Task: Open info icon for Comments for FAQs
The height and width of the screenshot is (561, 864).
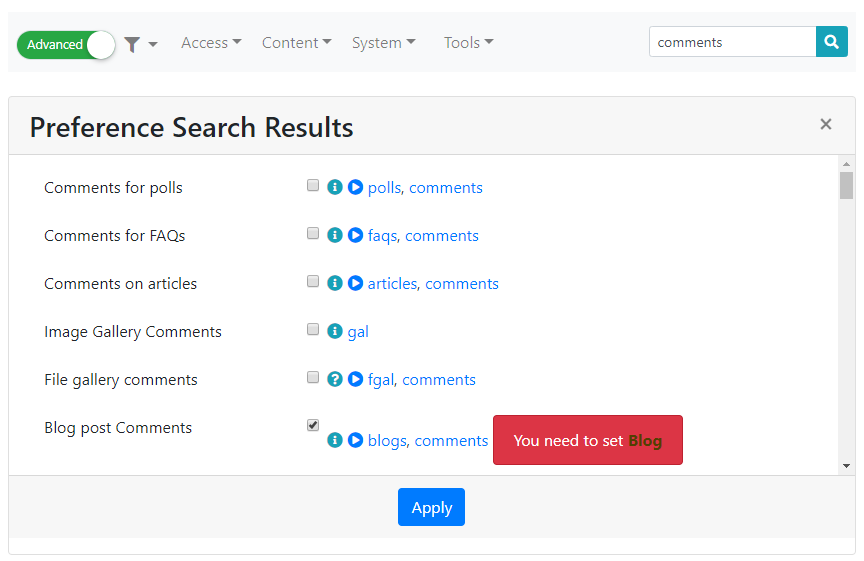Action: tap(335, 235)
